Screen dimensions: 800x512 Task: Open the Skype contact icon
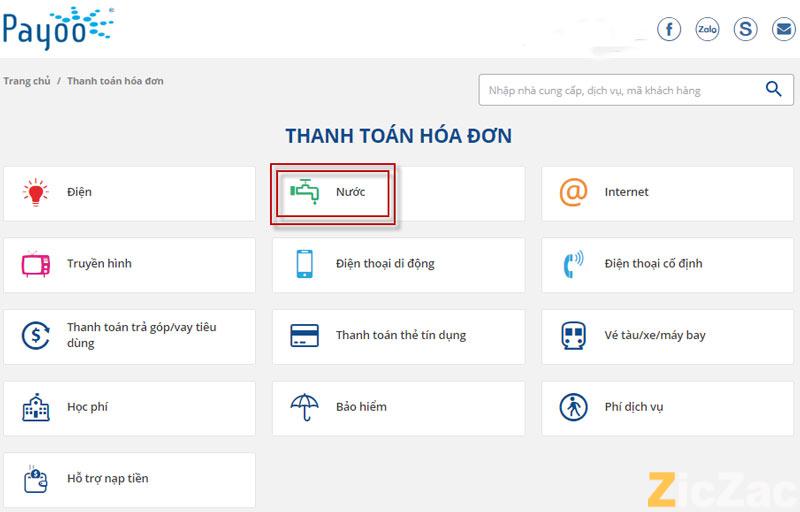(x=745, y=29)
